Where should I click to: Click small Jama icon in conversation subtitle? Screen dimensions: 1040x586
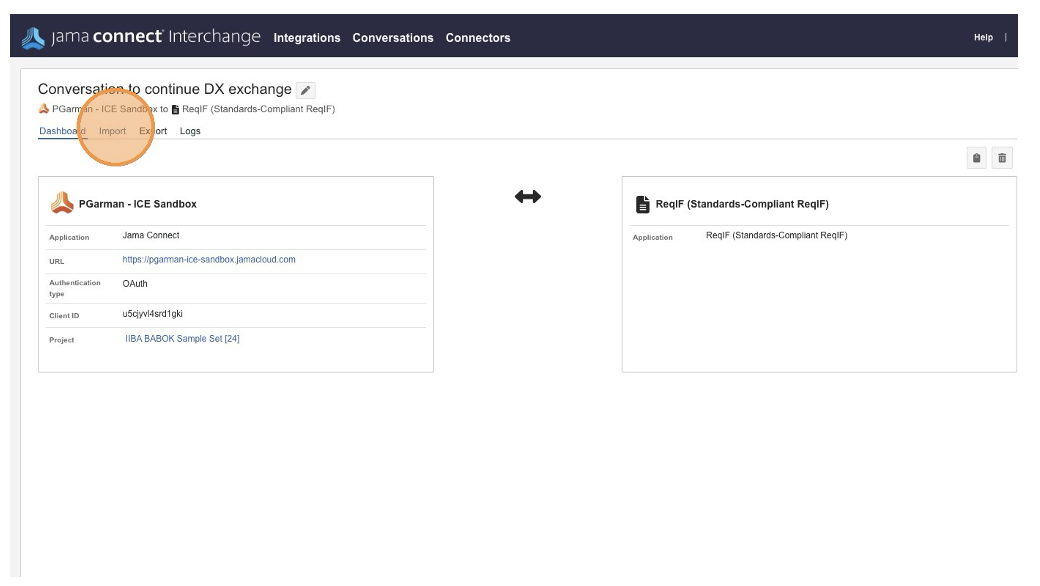click(x=44, y=109)
